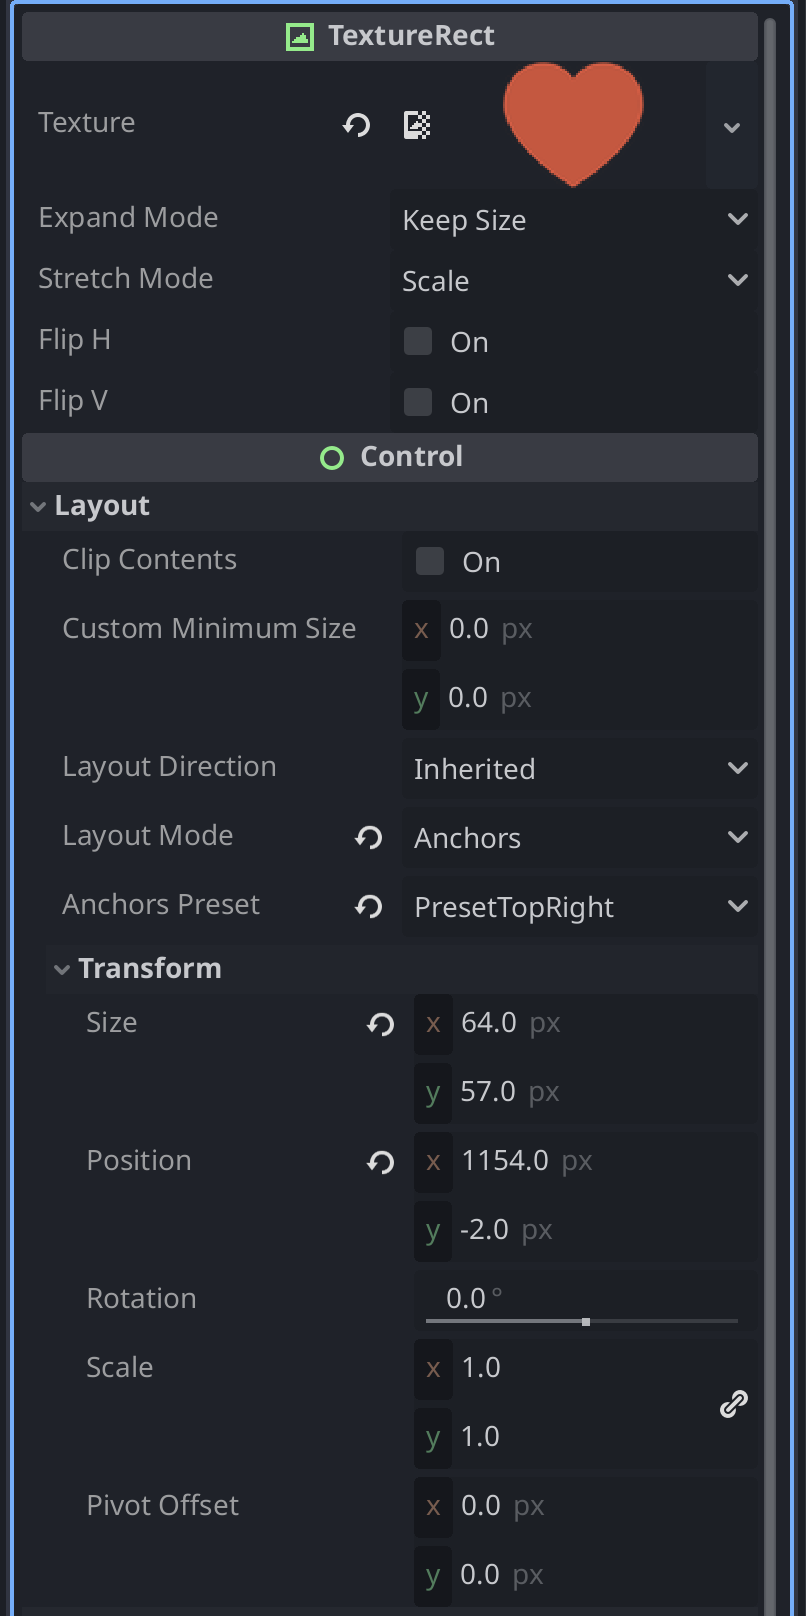
Task: Reset the Anchors Preset property
Action: [x=369, y=907]
